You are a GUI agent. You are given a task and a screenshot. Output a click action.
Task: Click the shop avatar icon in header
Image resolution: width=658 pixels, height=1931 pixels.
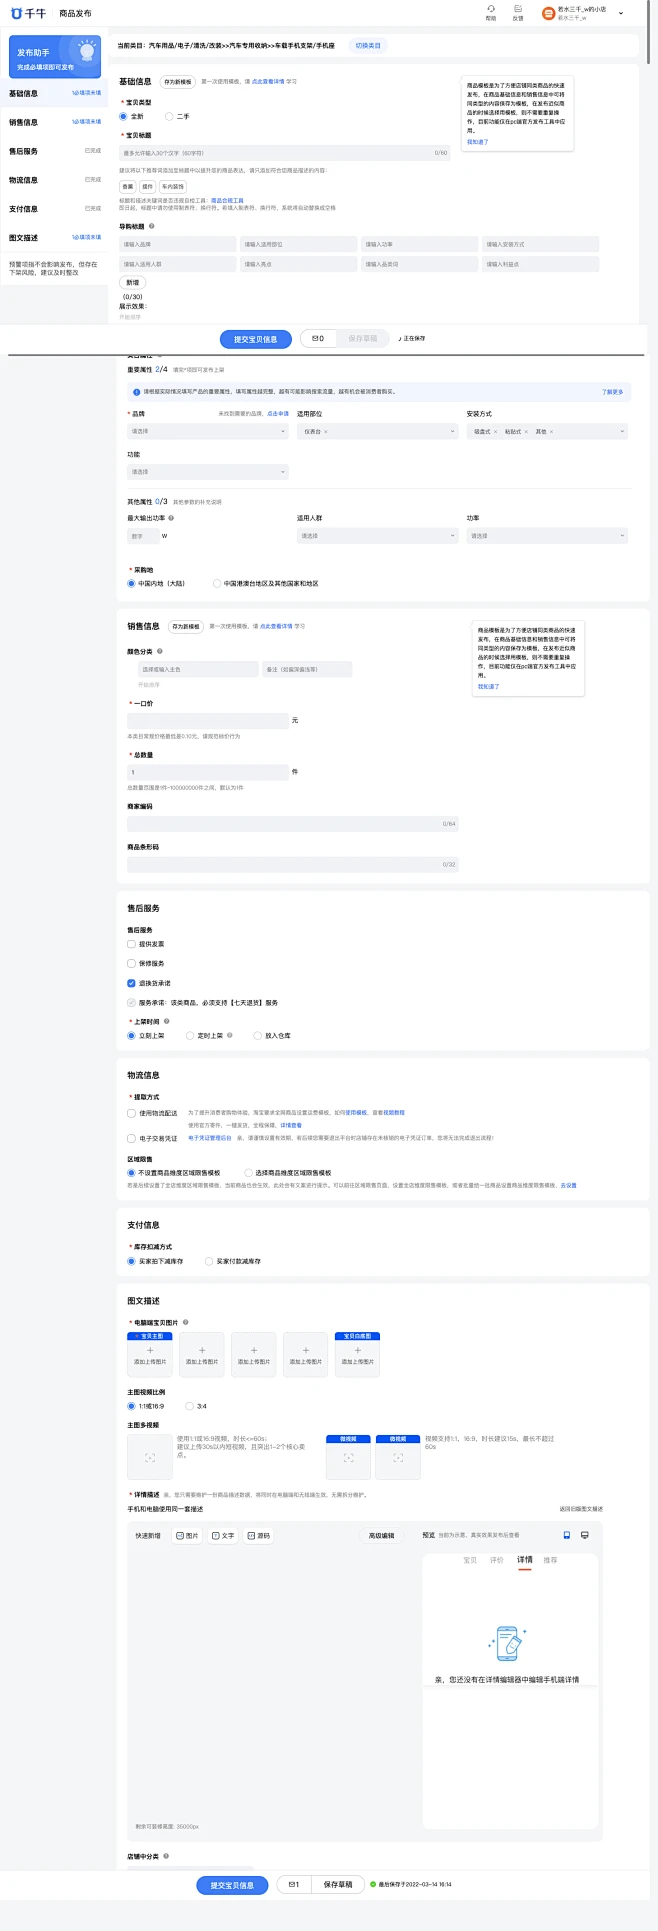click(x=548, y=13)
